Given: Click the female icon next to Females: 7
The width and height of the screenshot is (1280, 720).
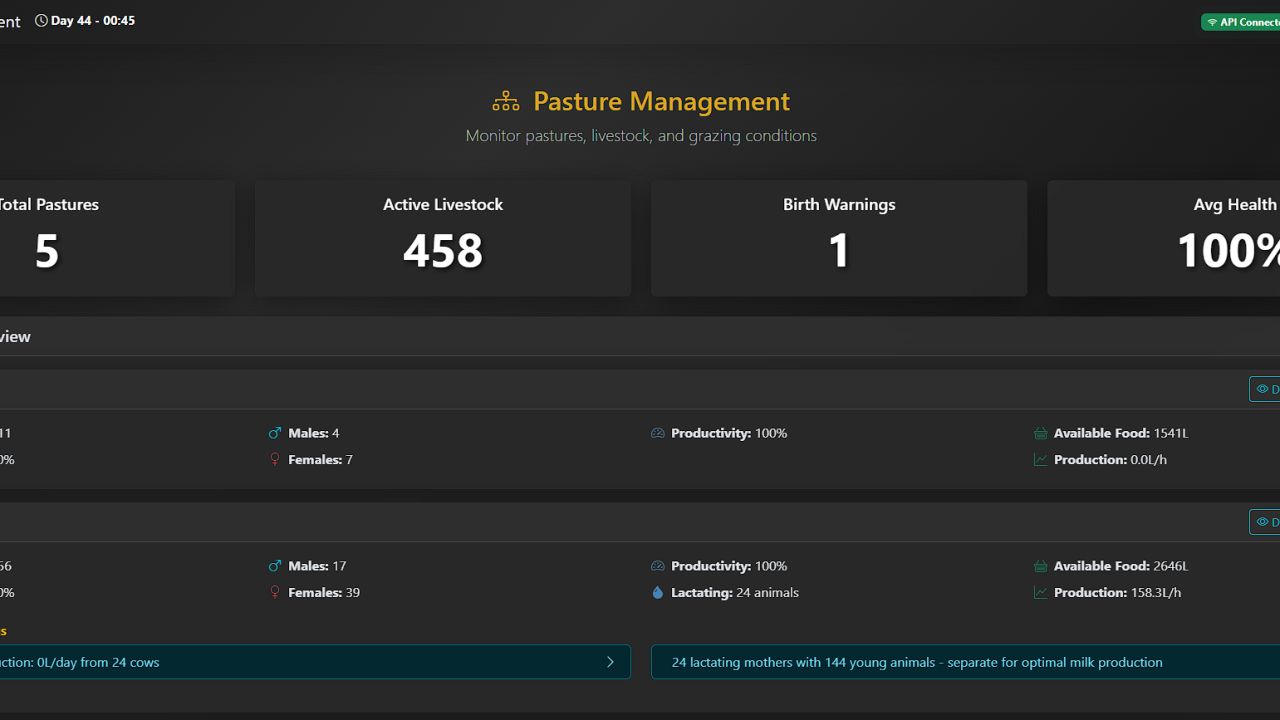Looking at the screenshot, I should [x=275, y=460].
